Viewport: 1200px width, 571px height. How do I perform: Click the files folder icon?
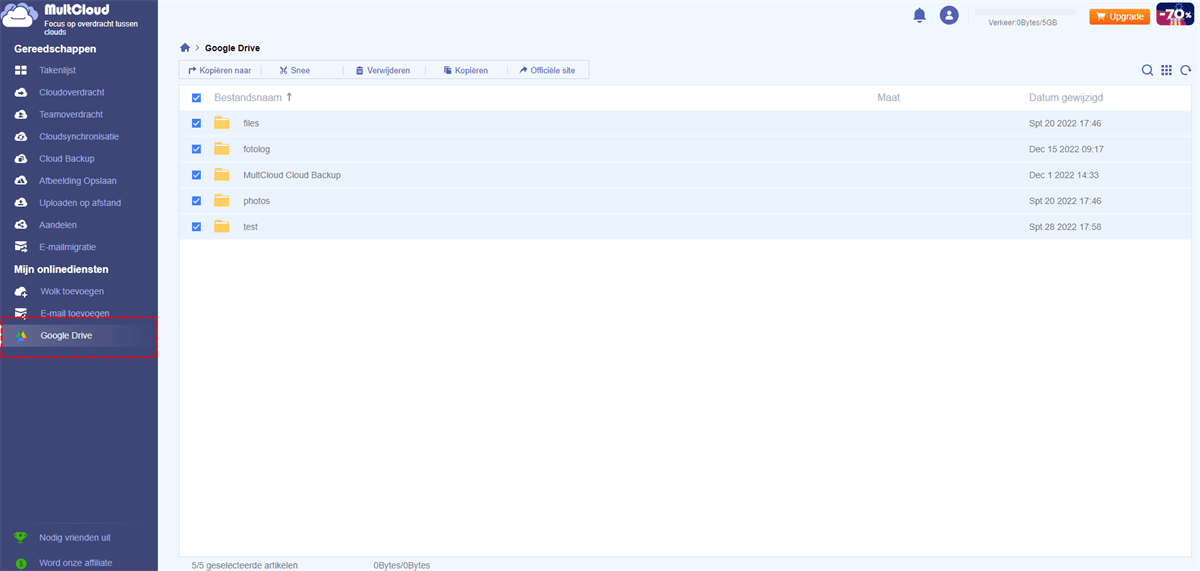222,123
